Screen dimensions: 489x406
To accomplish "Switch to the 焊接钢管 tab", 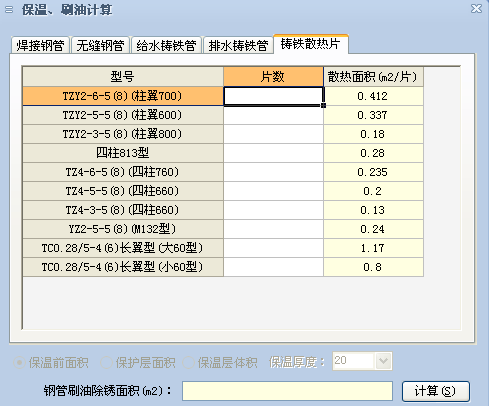I will [40, 45].
